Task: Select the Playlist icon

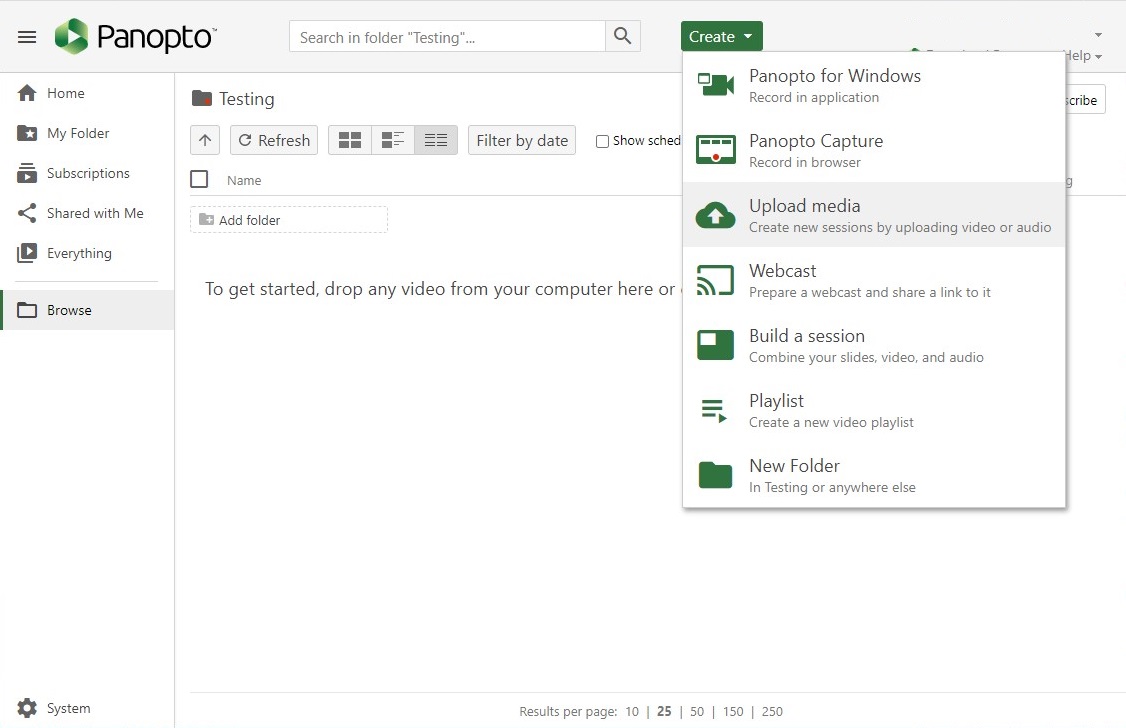Action: coord(715,409)
